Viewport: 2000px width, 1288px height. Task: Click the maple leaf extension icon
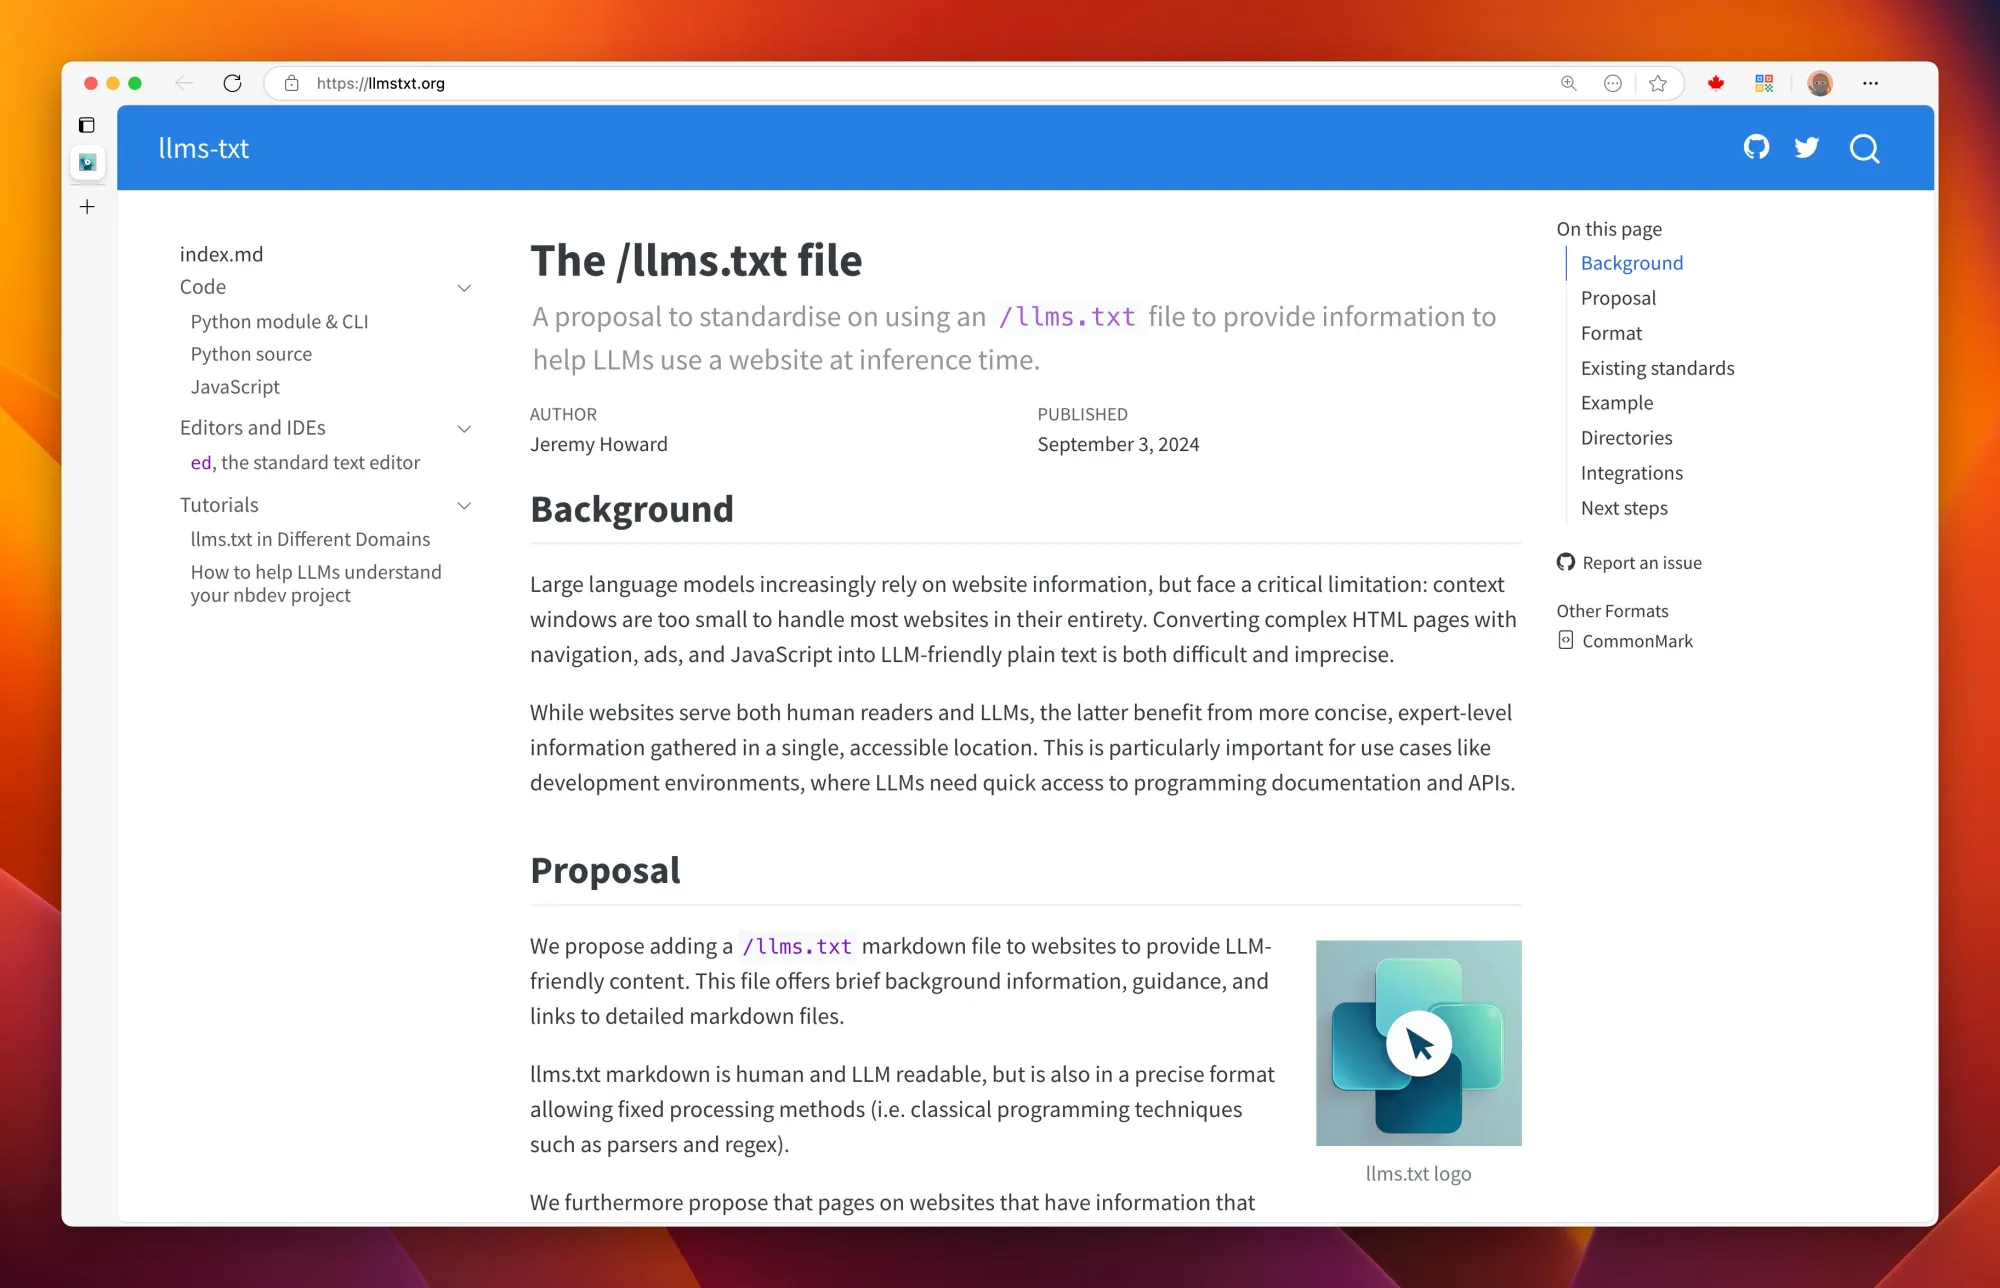click(1716, 83)
